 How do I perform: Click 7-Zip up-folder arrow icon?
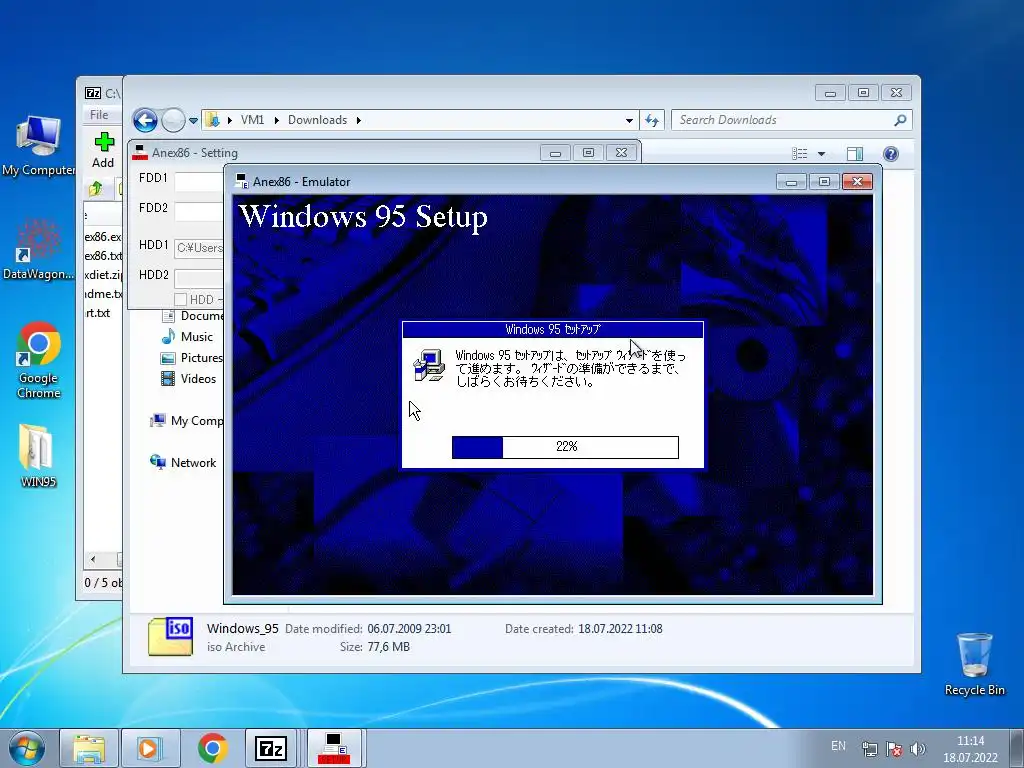point(95,189)
